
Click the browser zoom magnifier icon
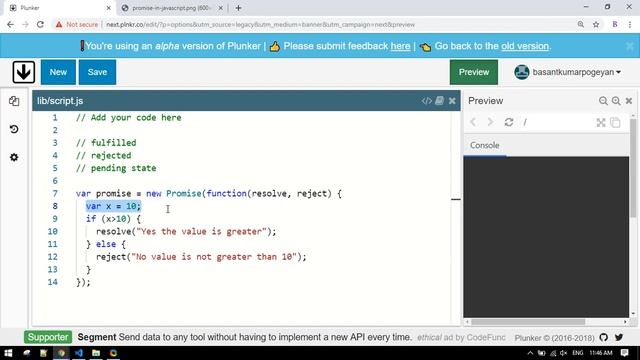[x=580, y=24]
